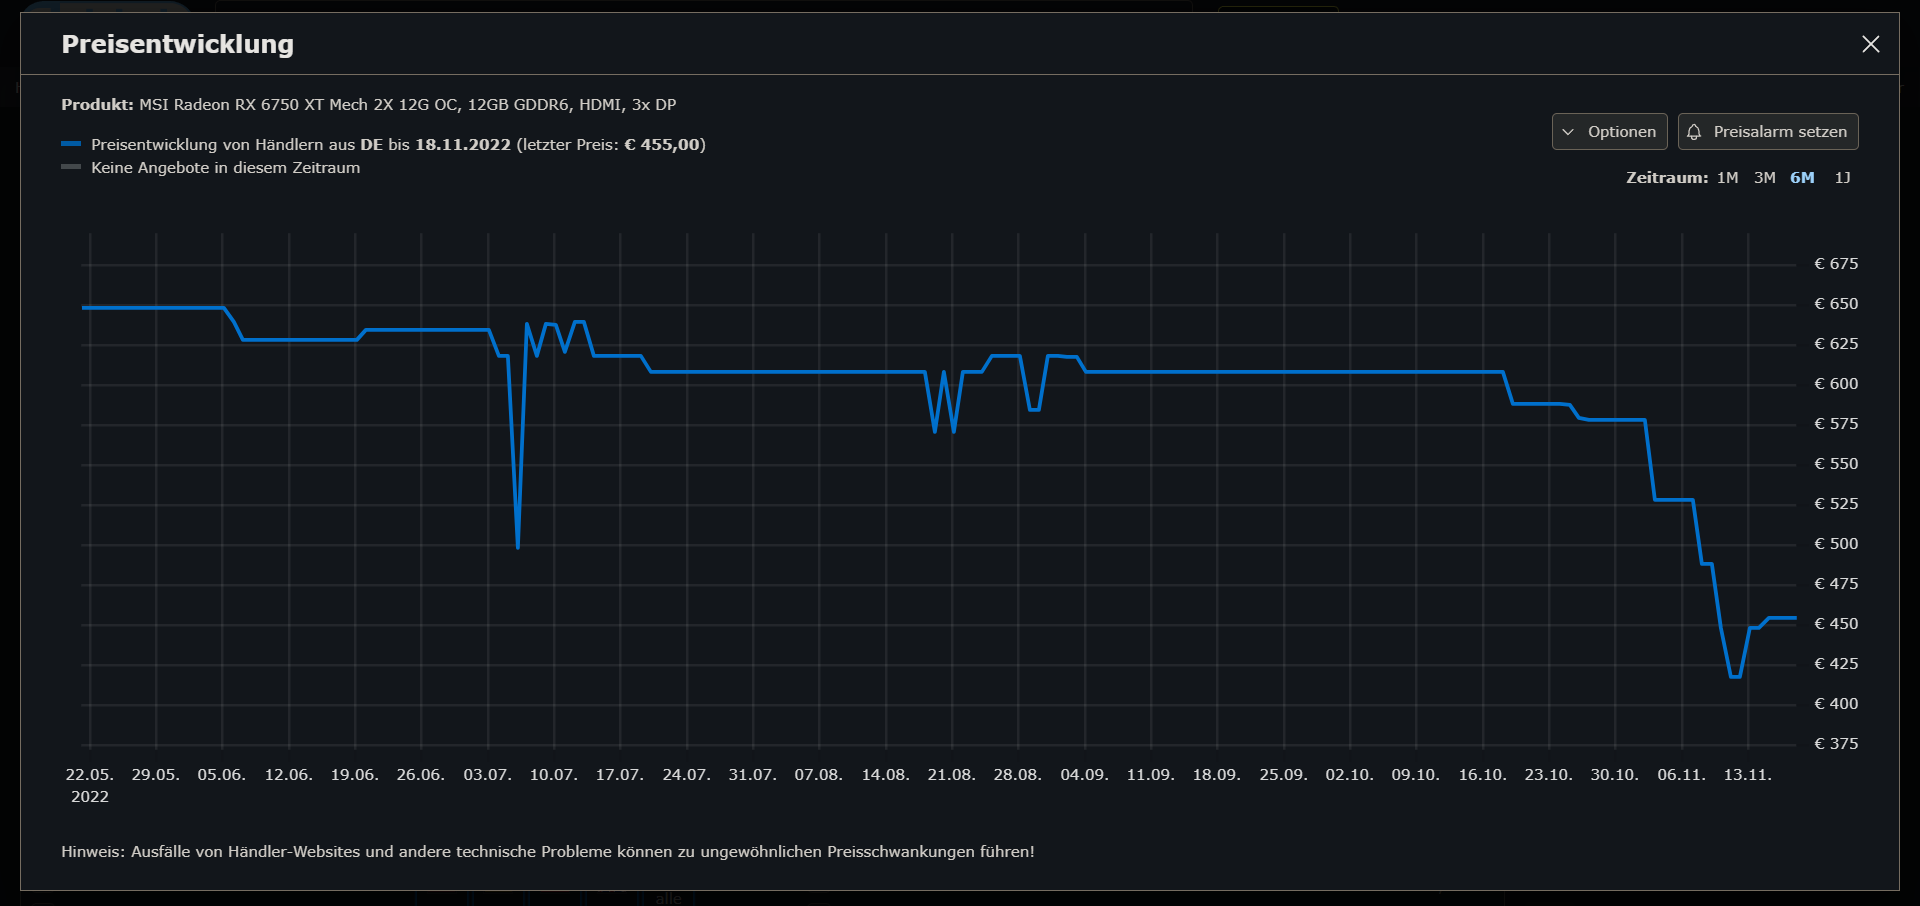1920x906 pixels.
Task: Click the Preisentwicklung dialog title
Action: click(178, 44)
